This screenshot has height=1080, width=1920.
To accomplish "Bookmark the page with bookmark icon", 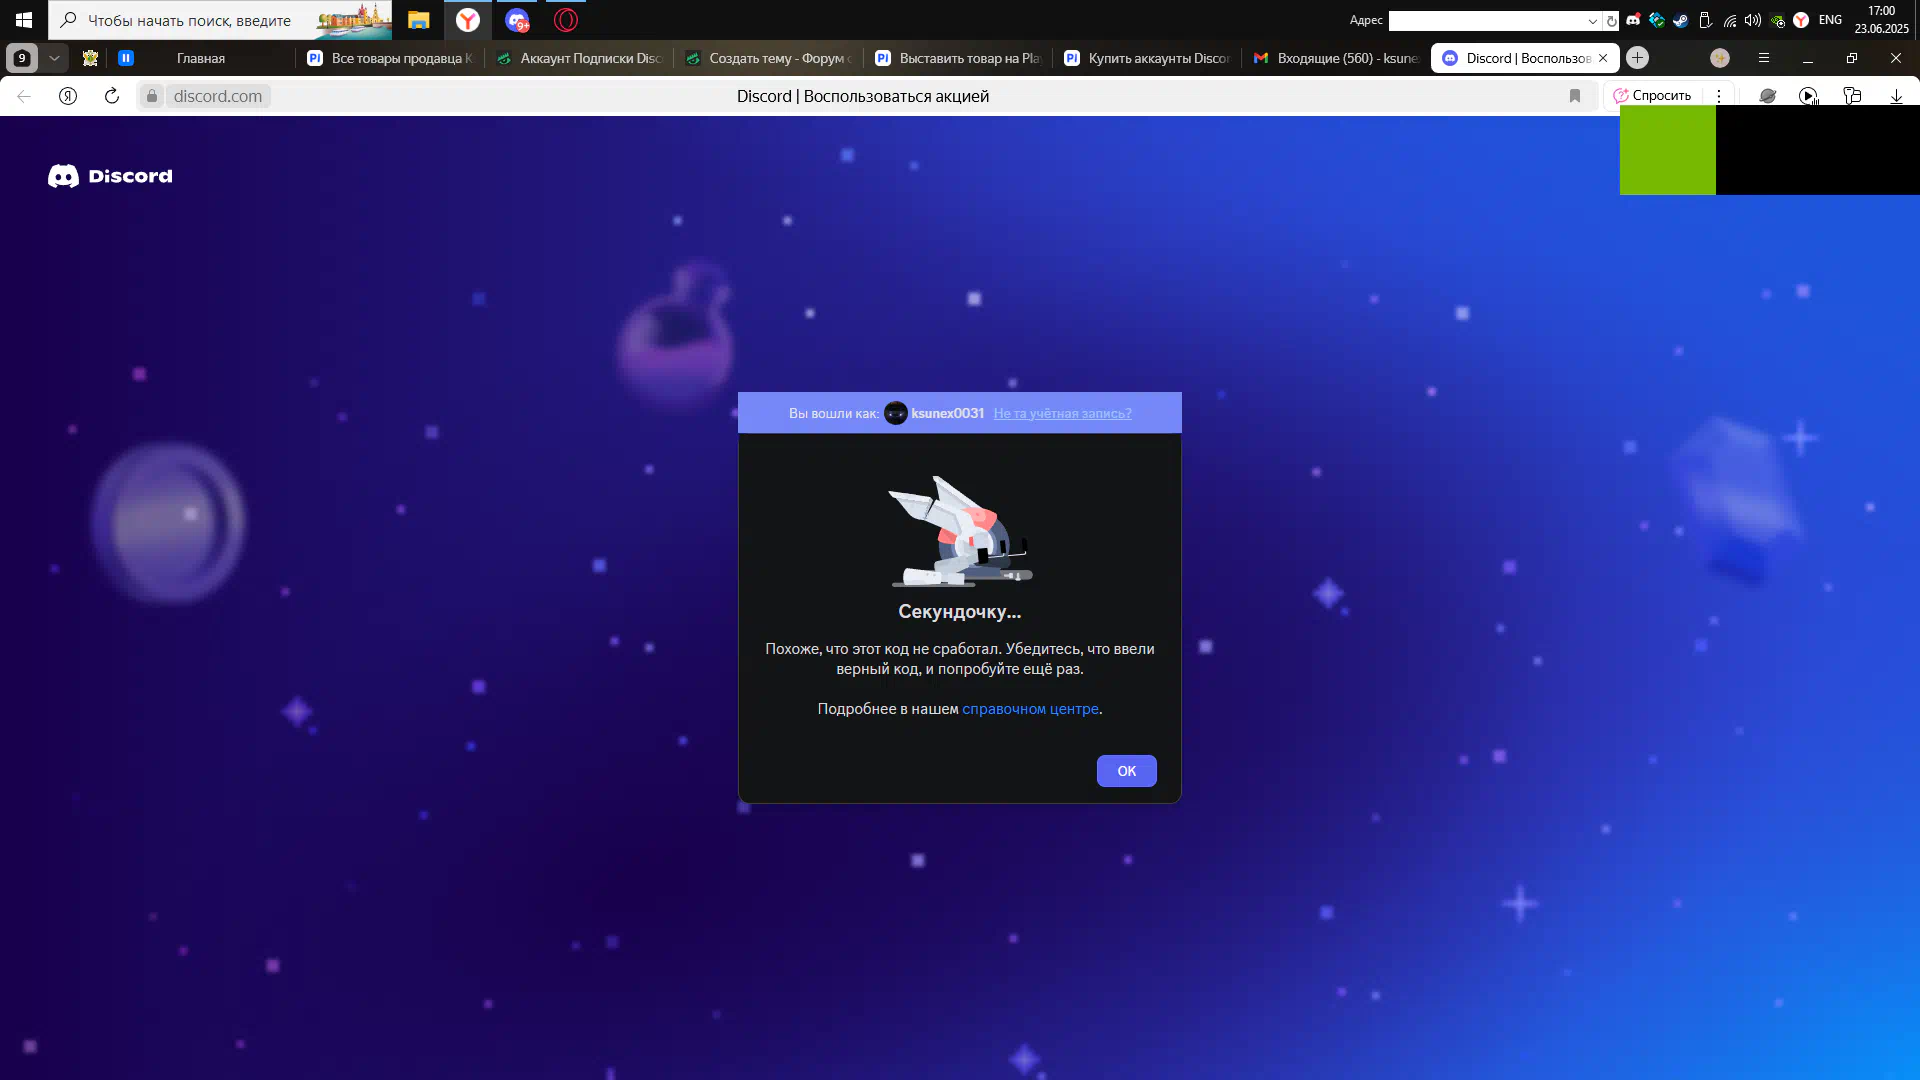I will pos(1575,96).
